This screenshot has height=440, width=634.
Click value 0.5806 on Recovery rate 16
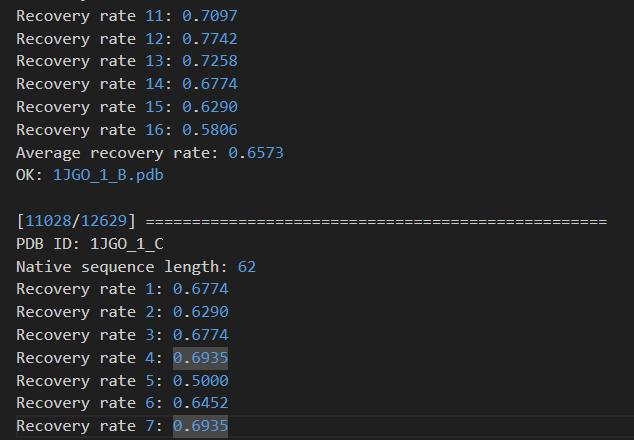click(209, 130)
